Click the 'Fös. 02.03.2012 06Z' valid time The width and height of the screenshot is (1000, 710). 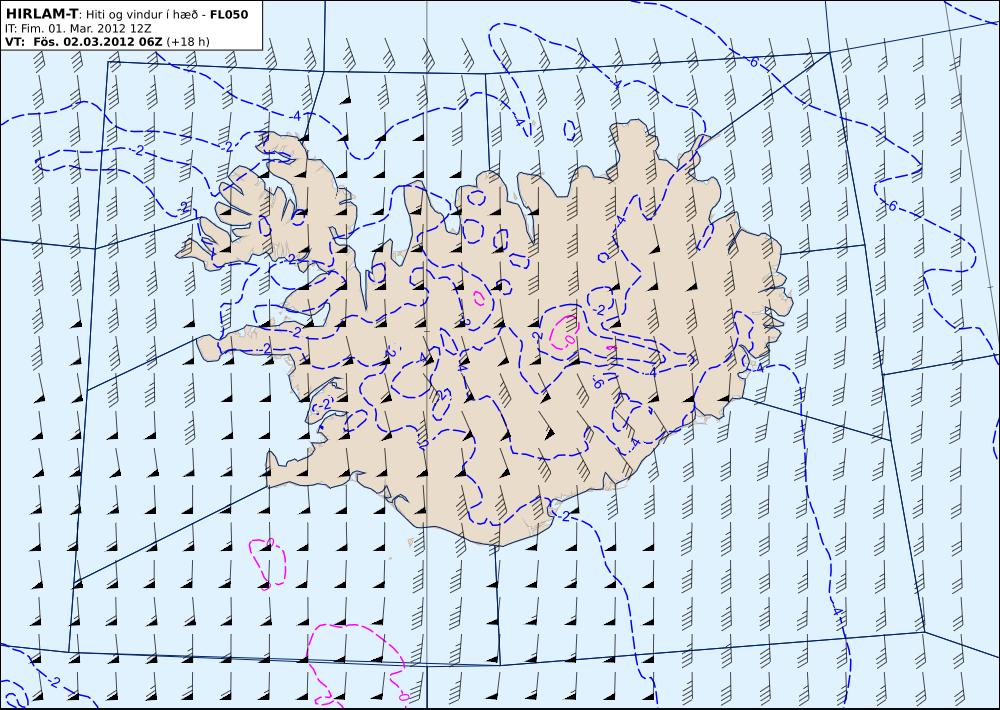coord(98,42)
